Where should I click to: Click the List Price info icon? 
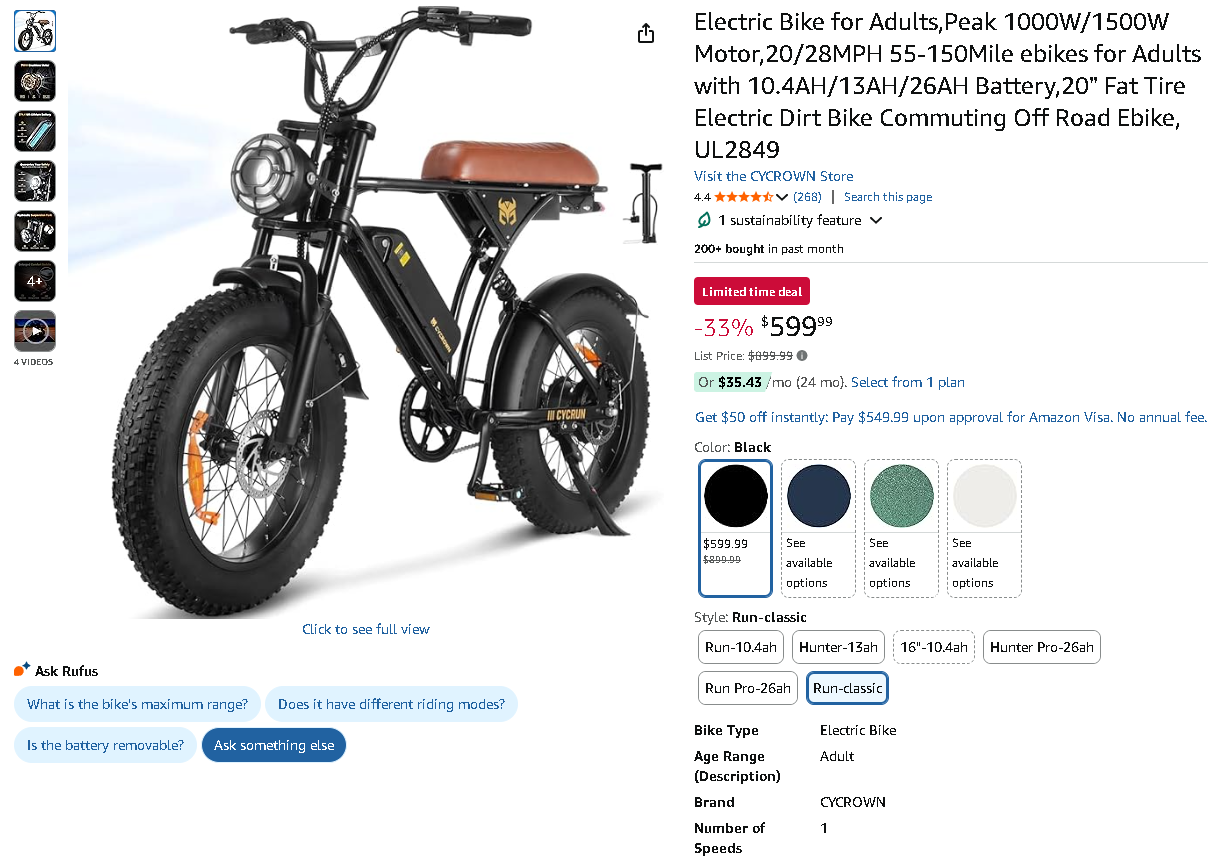[802, 355]
